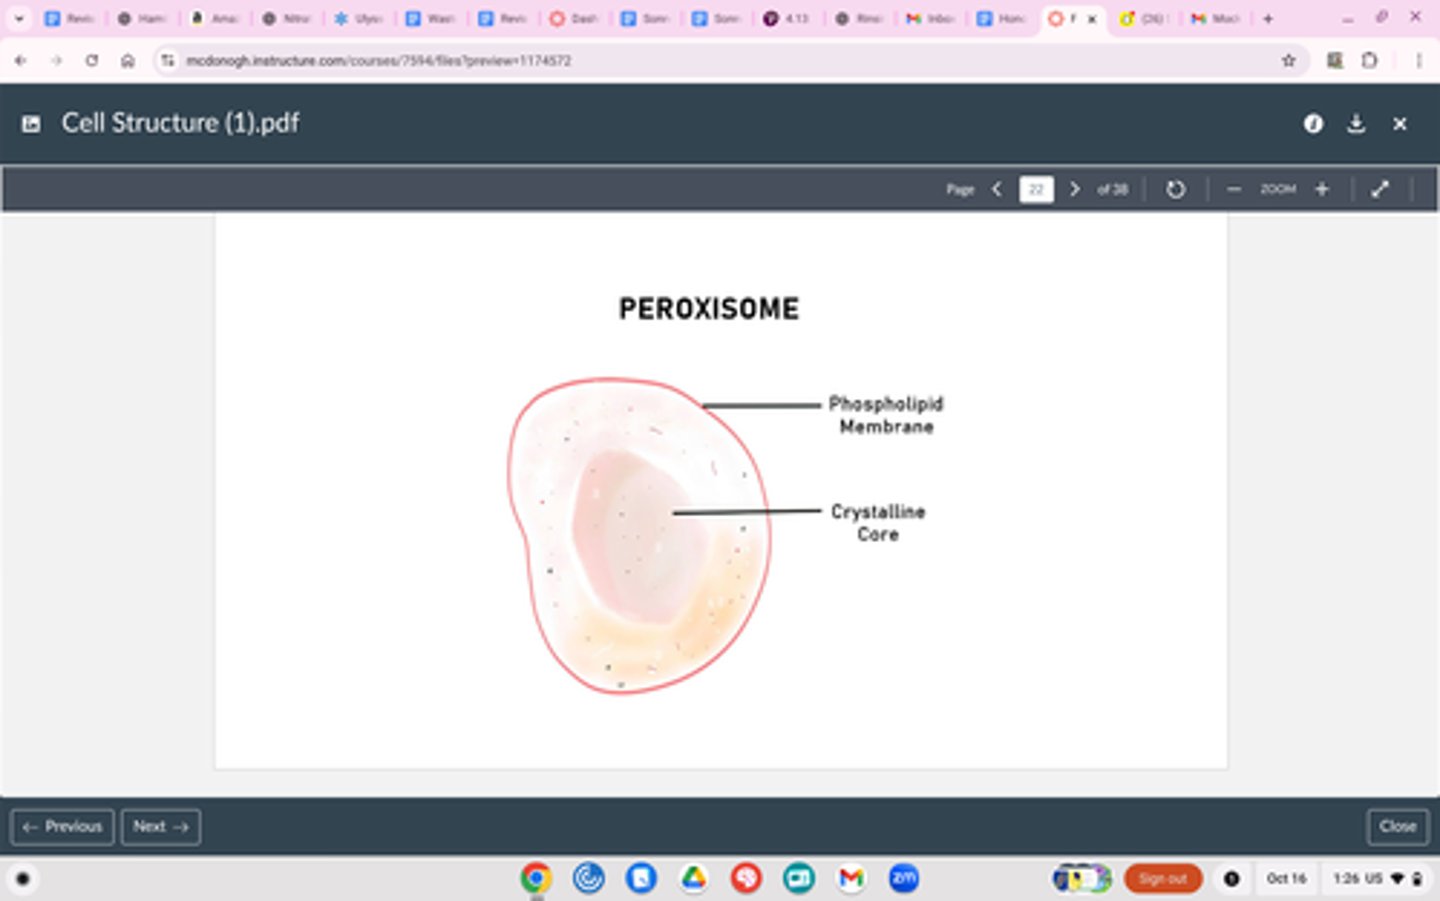Expand the tab search dropdown arrow

[18, 18]
